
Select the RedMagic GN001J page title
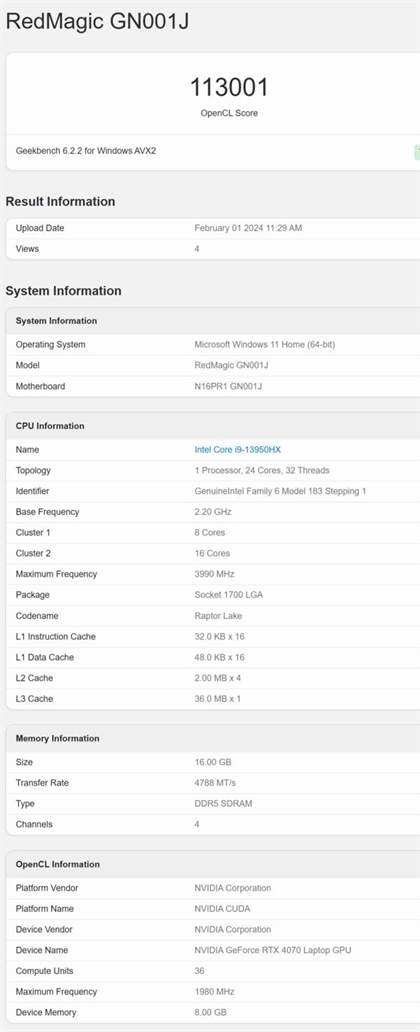point(97,22)
